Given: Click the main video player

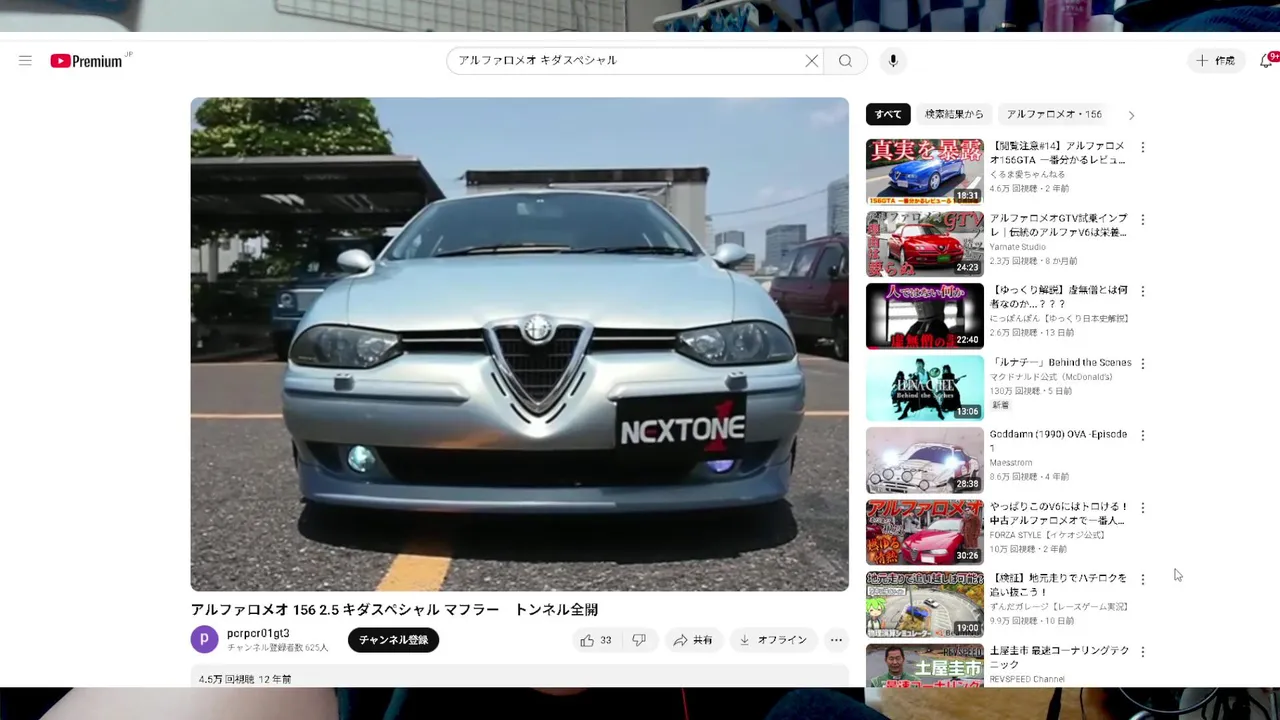Looking at the screenshot, I should coord(519,344).
